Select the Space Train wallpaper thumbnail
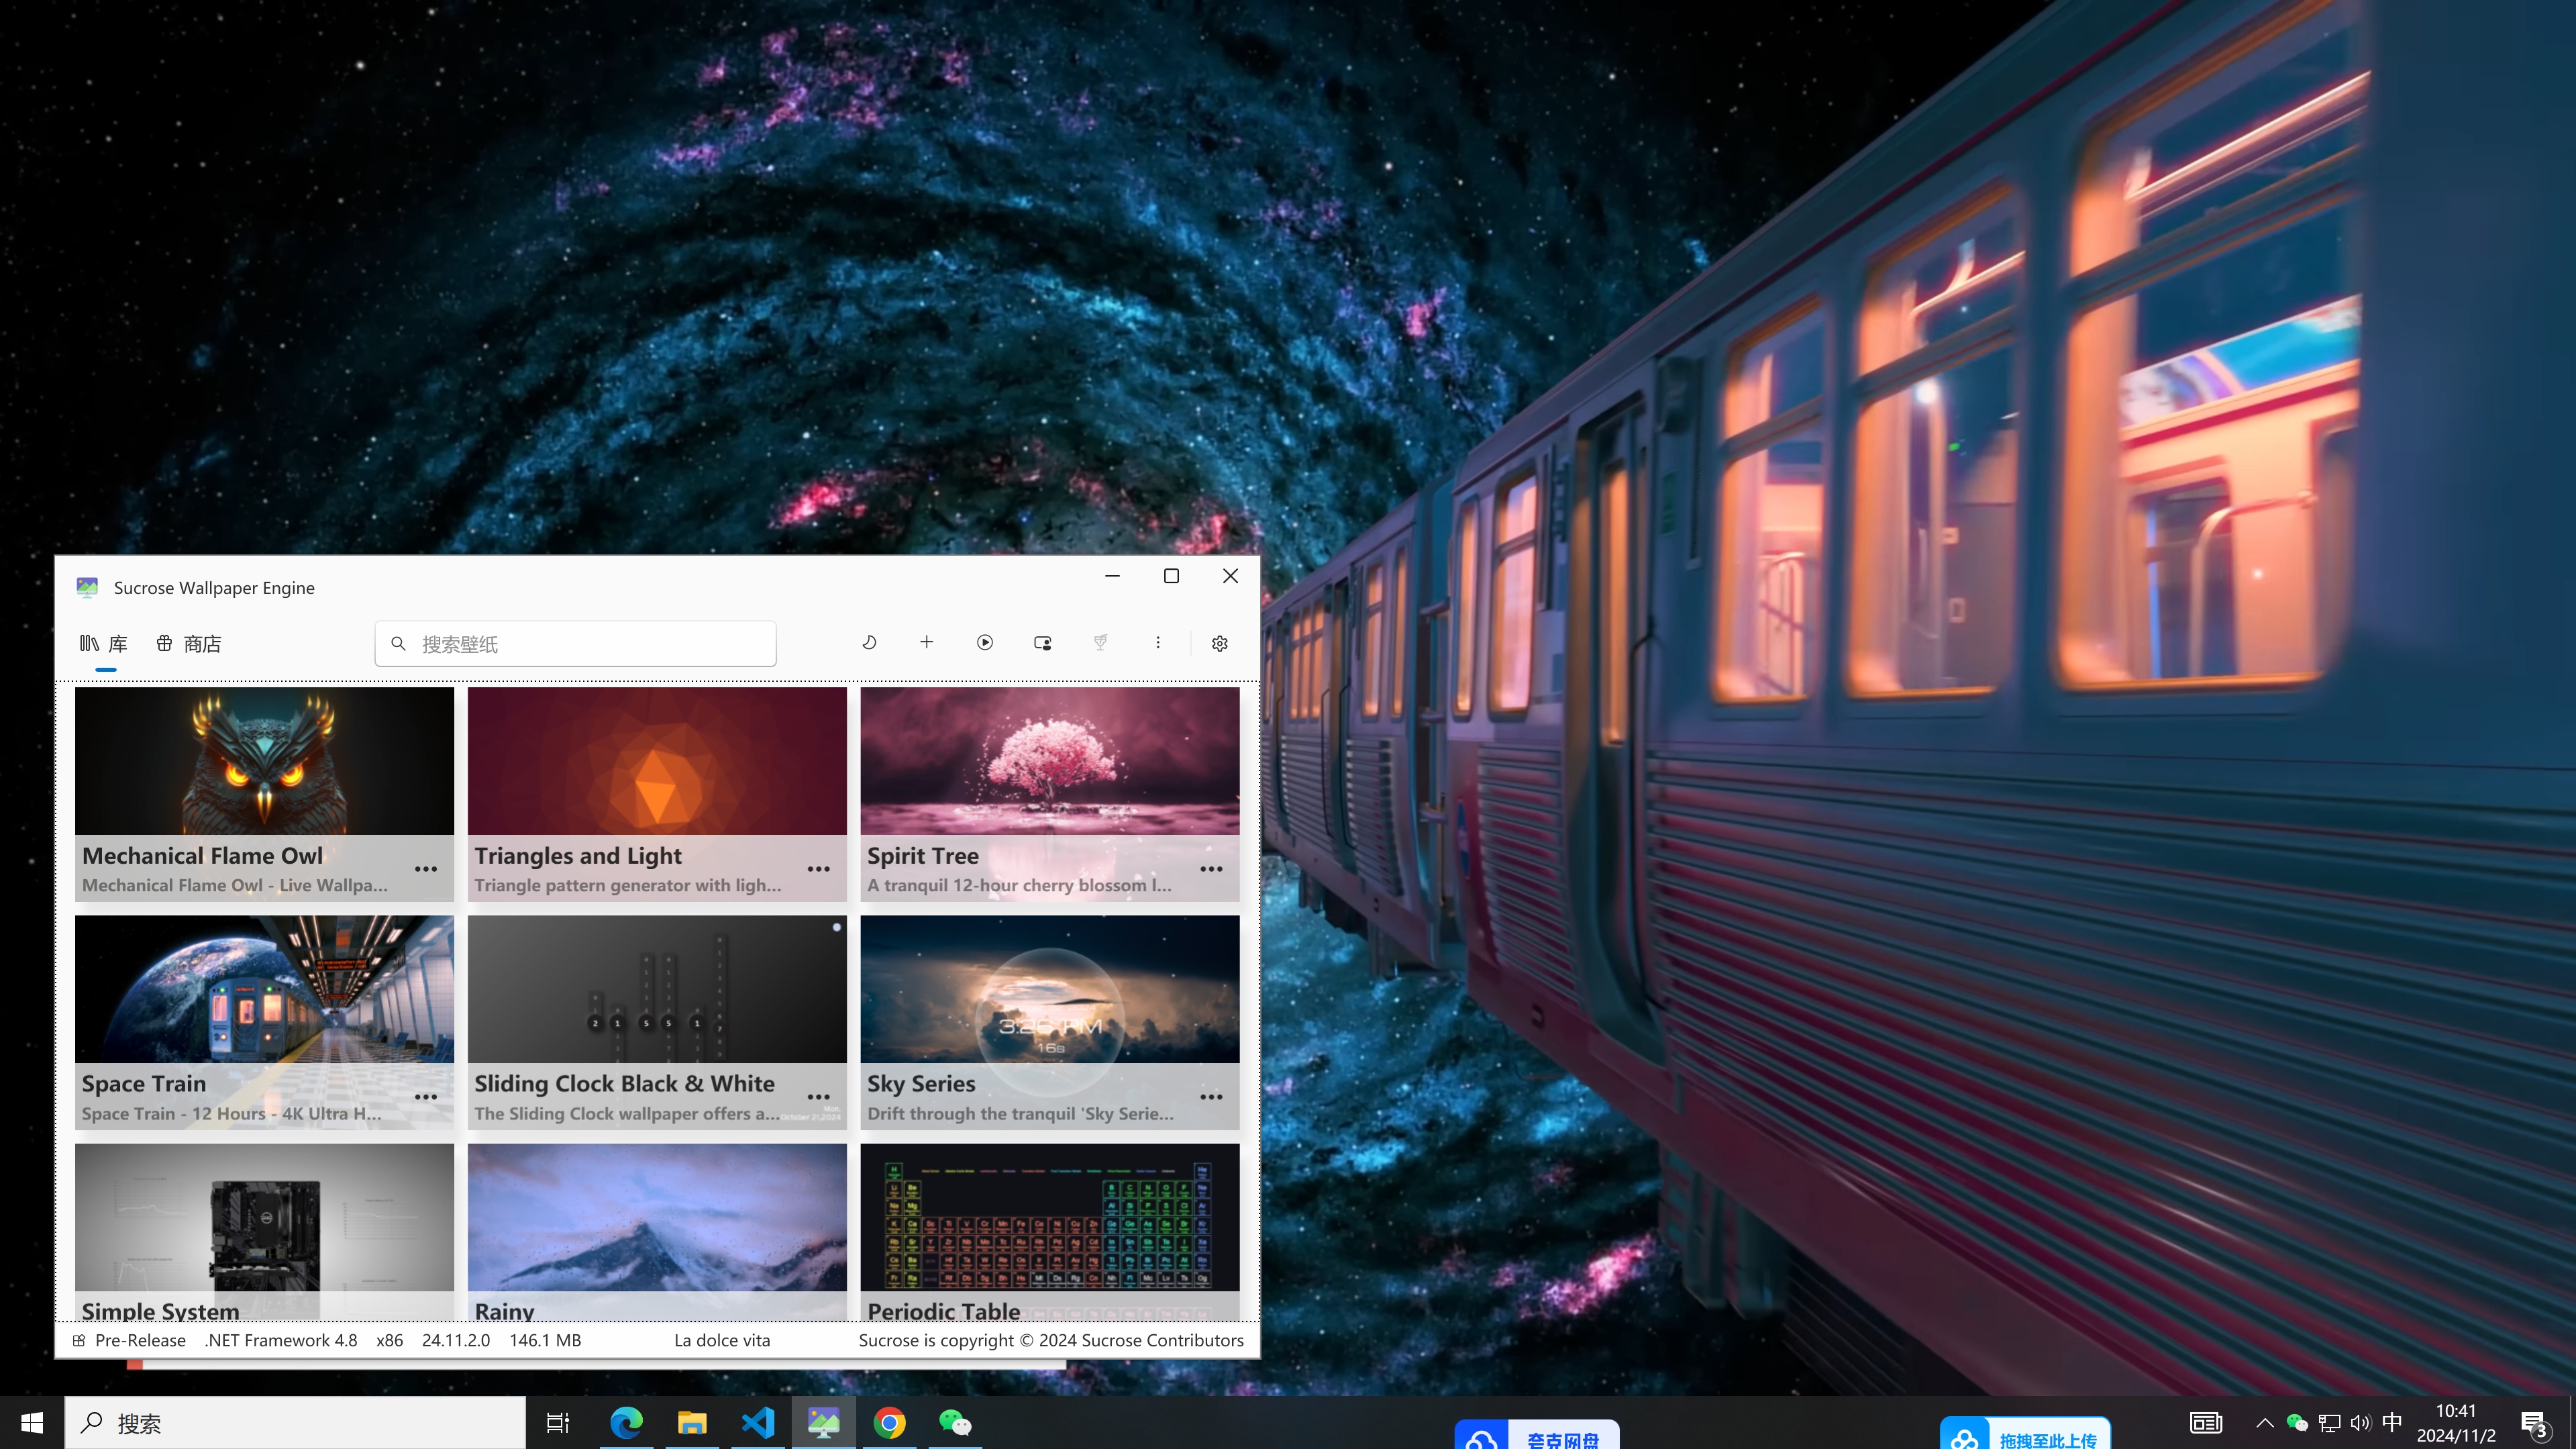2576x1449 pixels. point(264,989)
